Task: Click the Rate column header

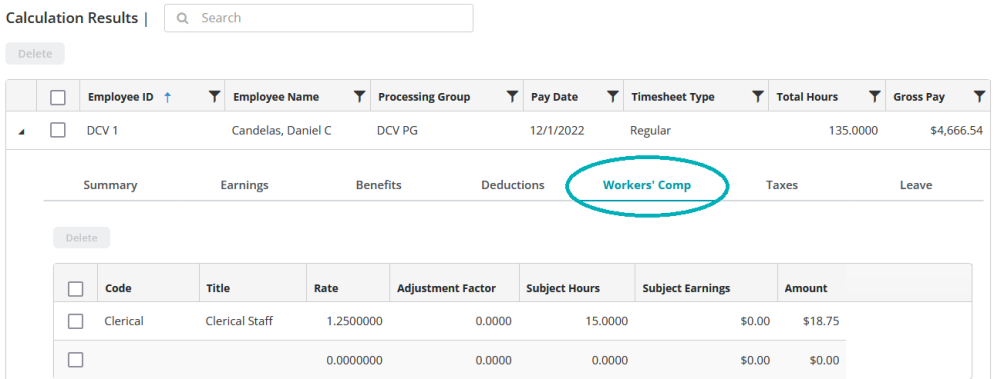Action: tap(326, 288)
